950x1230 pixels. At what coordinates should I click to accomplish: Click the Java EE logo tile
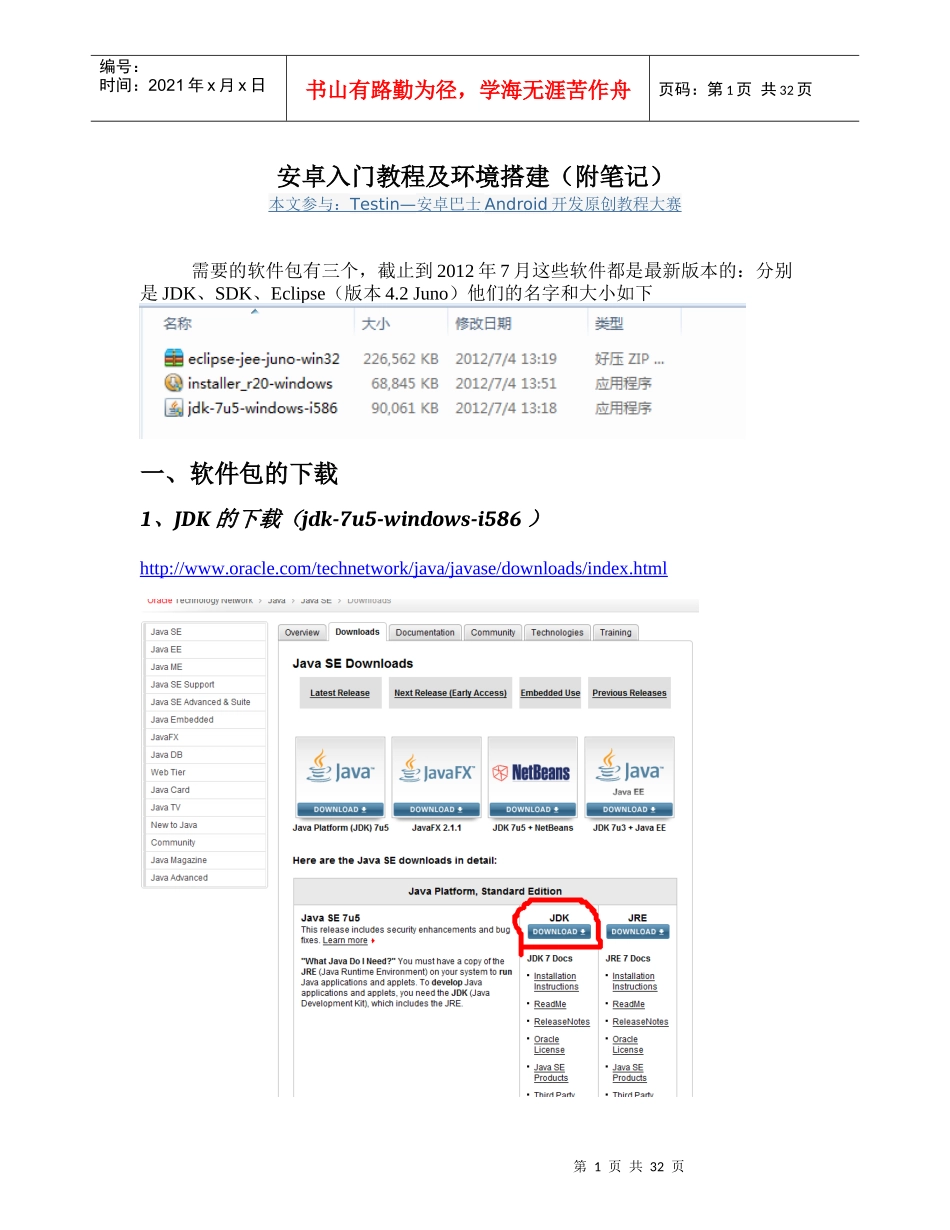(629, 770)
